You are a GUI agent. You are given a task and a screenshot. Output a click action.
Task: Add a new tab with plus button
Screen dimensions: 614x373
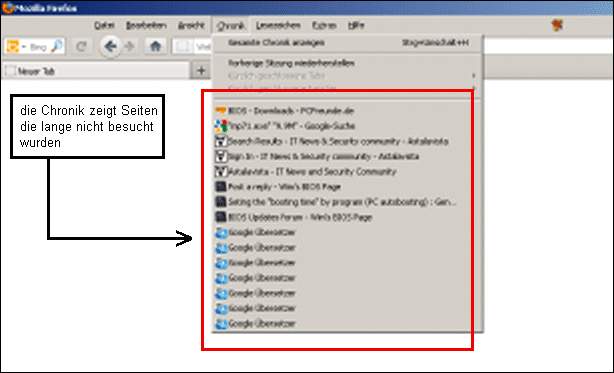tap(201, 71)
